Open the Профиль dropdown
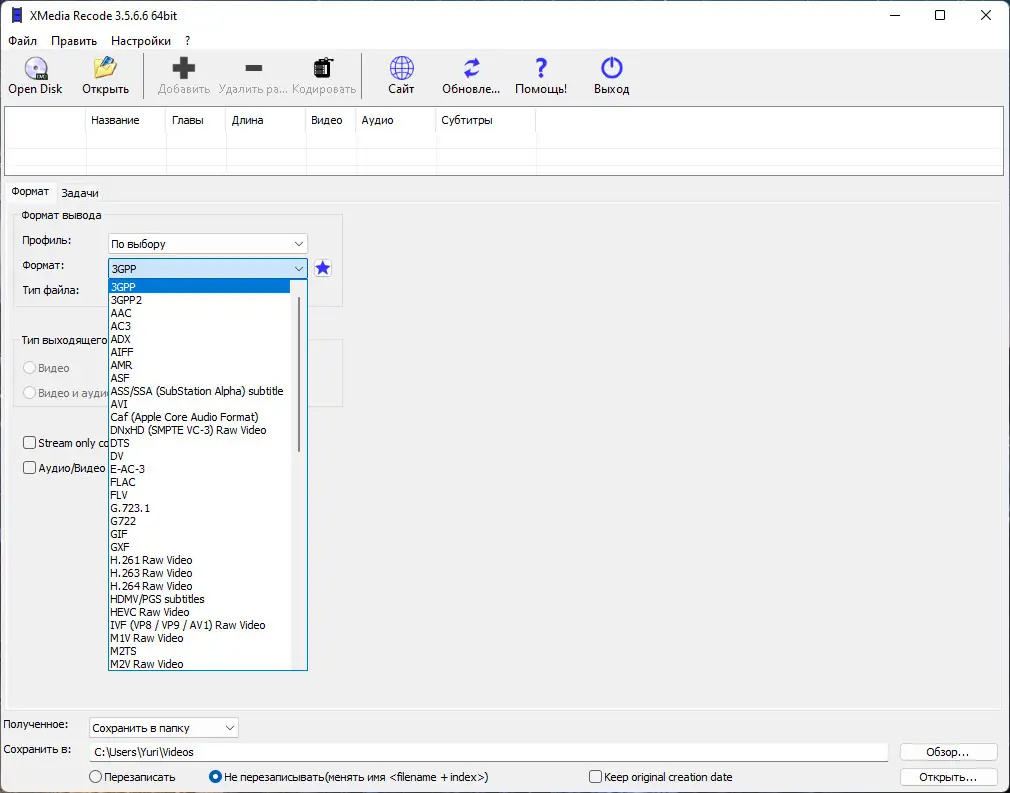The width and height of the screenshot is (1010, 793). (207, 244)
